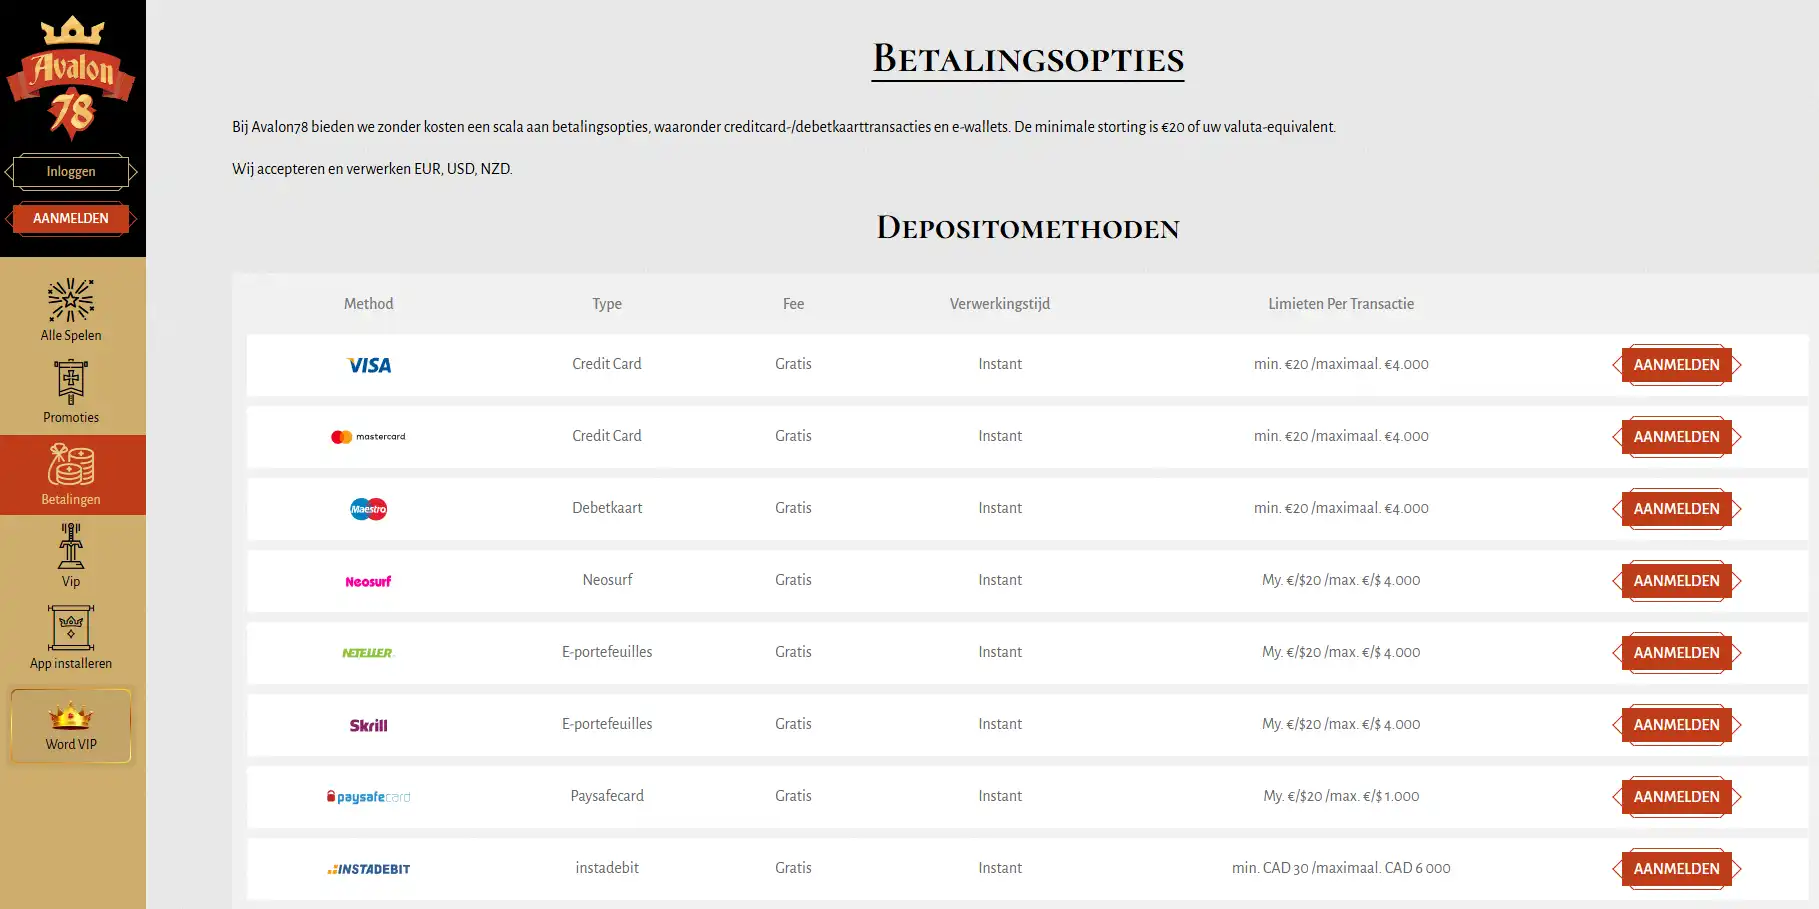Select Betalingen menu label
The width and height of the screenshot is (1819, 909).
(71, 500)
